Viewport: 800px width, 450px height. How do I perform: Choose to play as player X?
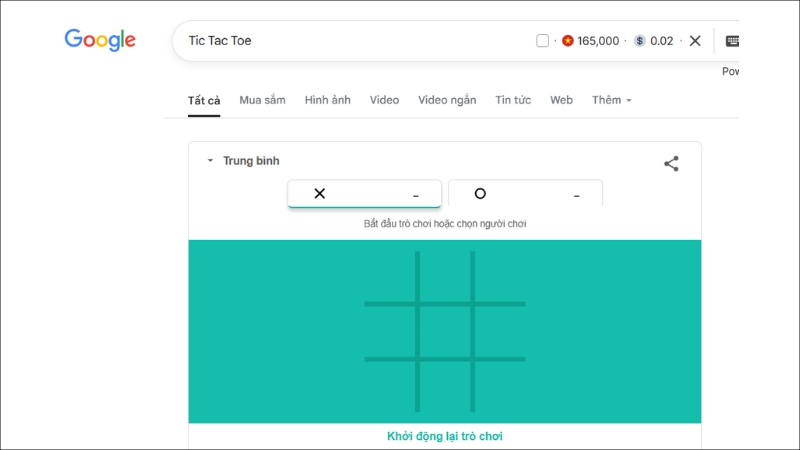(364, 194)
